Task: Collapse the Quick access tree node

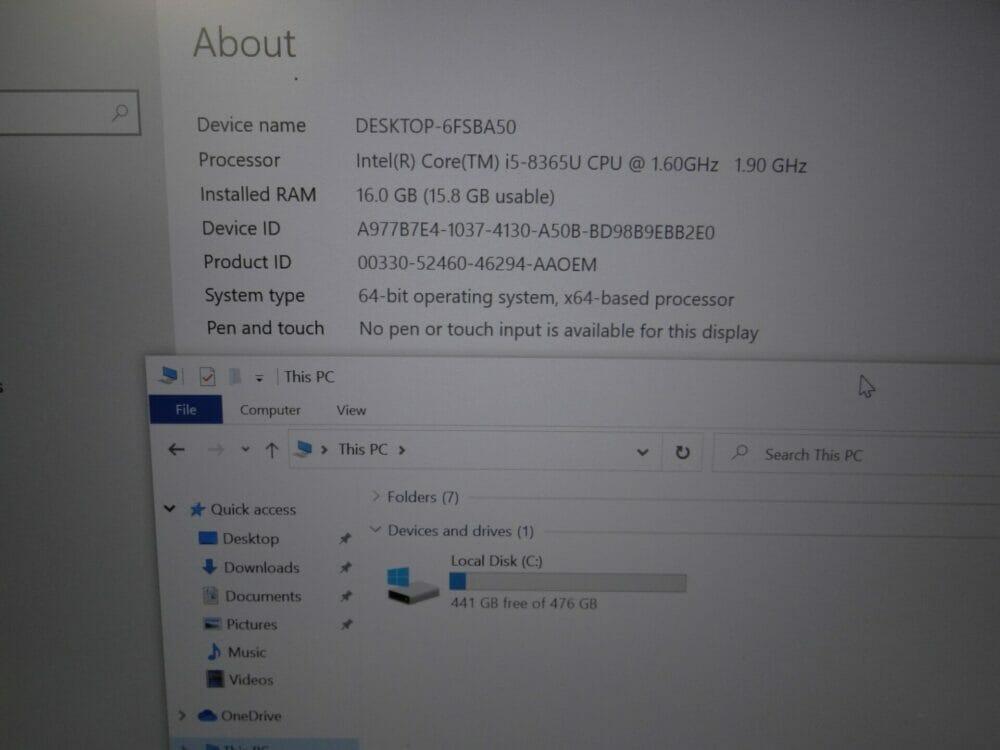Action: pyautogui.click(x=170, y=508)
